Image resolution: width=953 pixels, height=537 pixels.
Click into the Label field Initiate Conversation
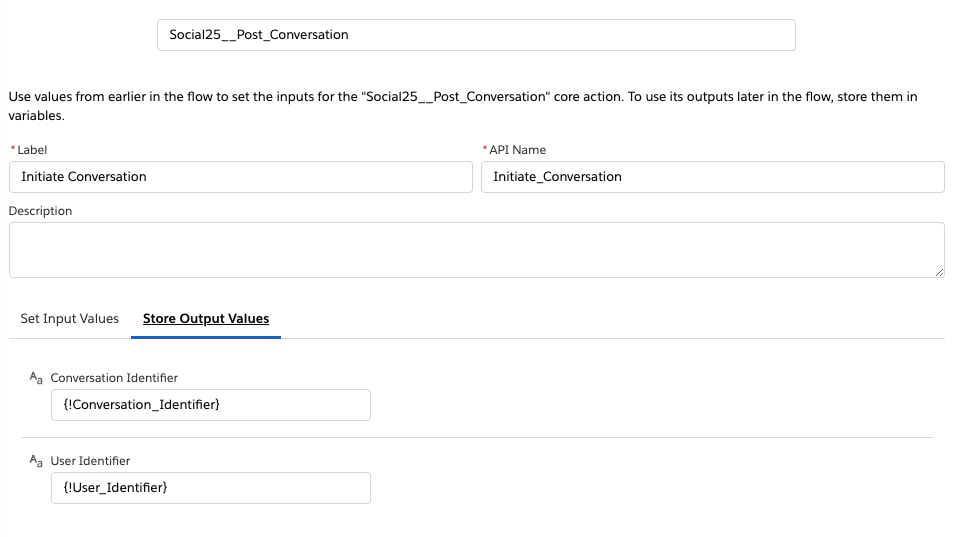[x=240, y=177]
